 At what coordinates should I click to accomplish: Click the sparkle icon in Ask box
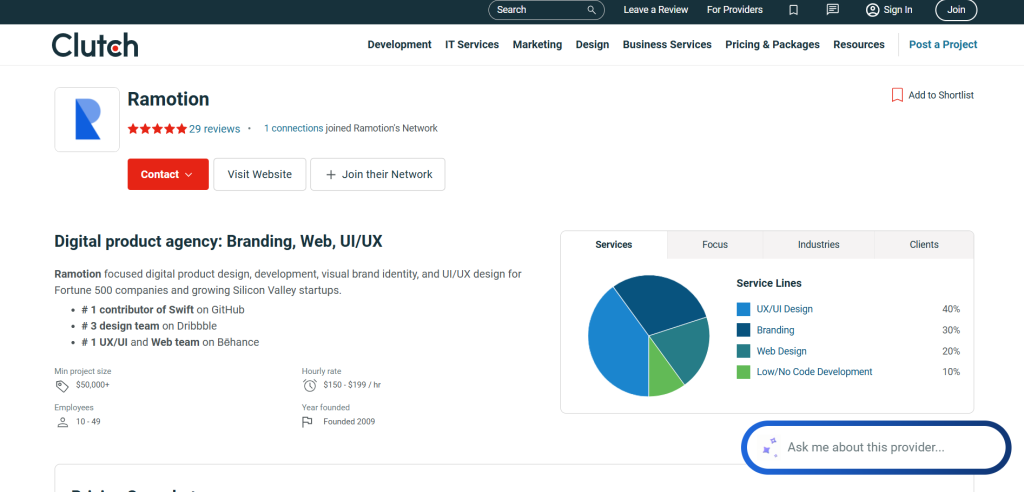coord(769,448)
